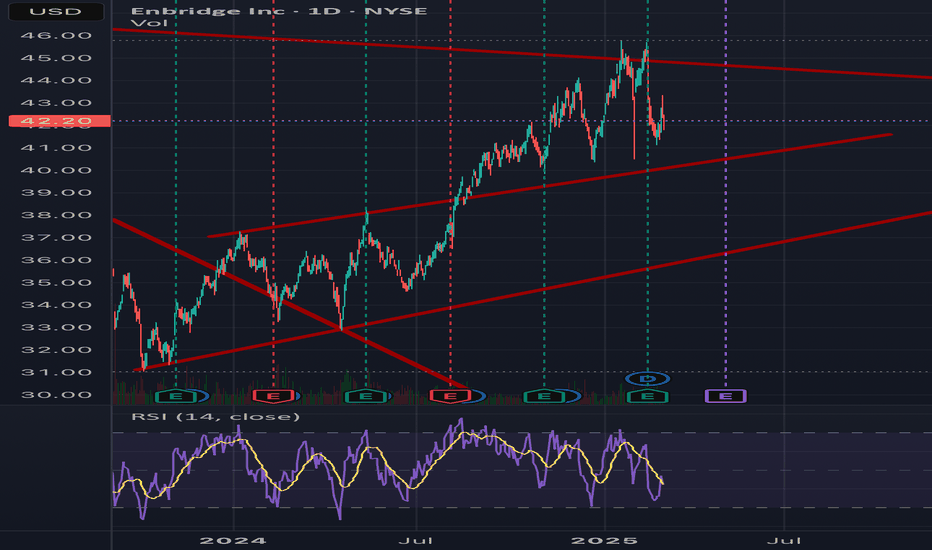This screenshot has width=932, height=550.
Task: Click the Enbridge Inc · 1D · NYSE title
Action: coord(279,11)
